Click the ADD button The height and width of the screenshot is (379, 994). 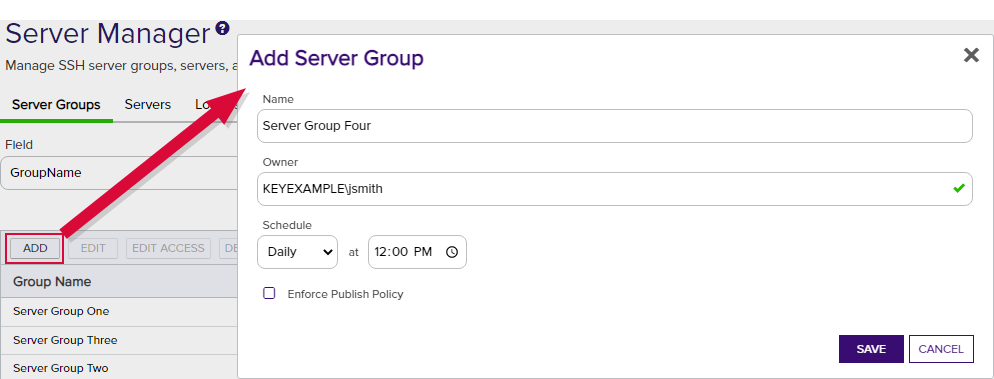tap(35, 248)
